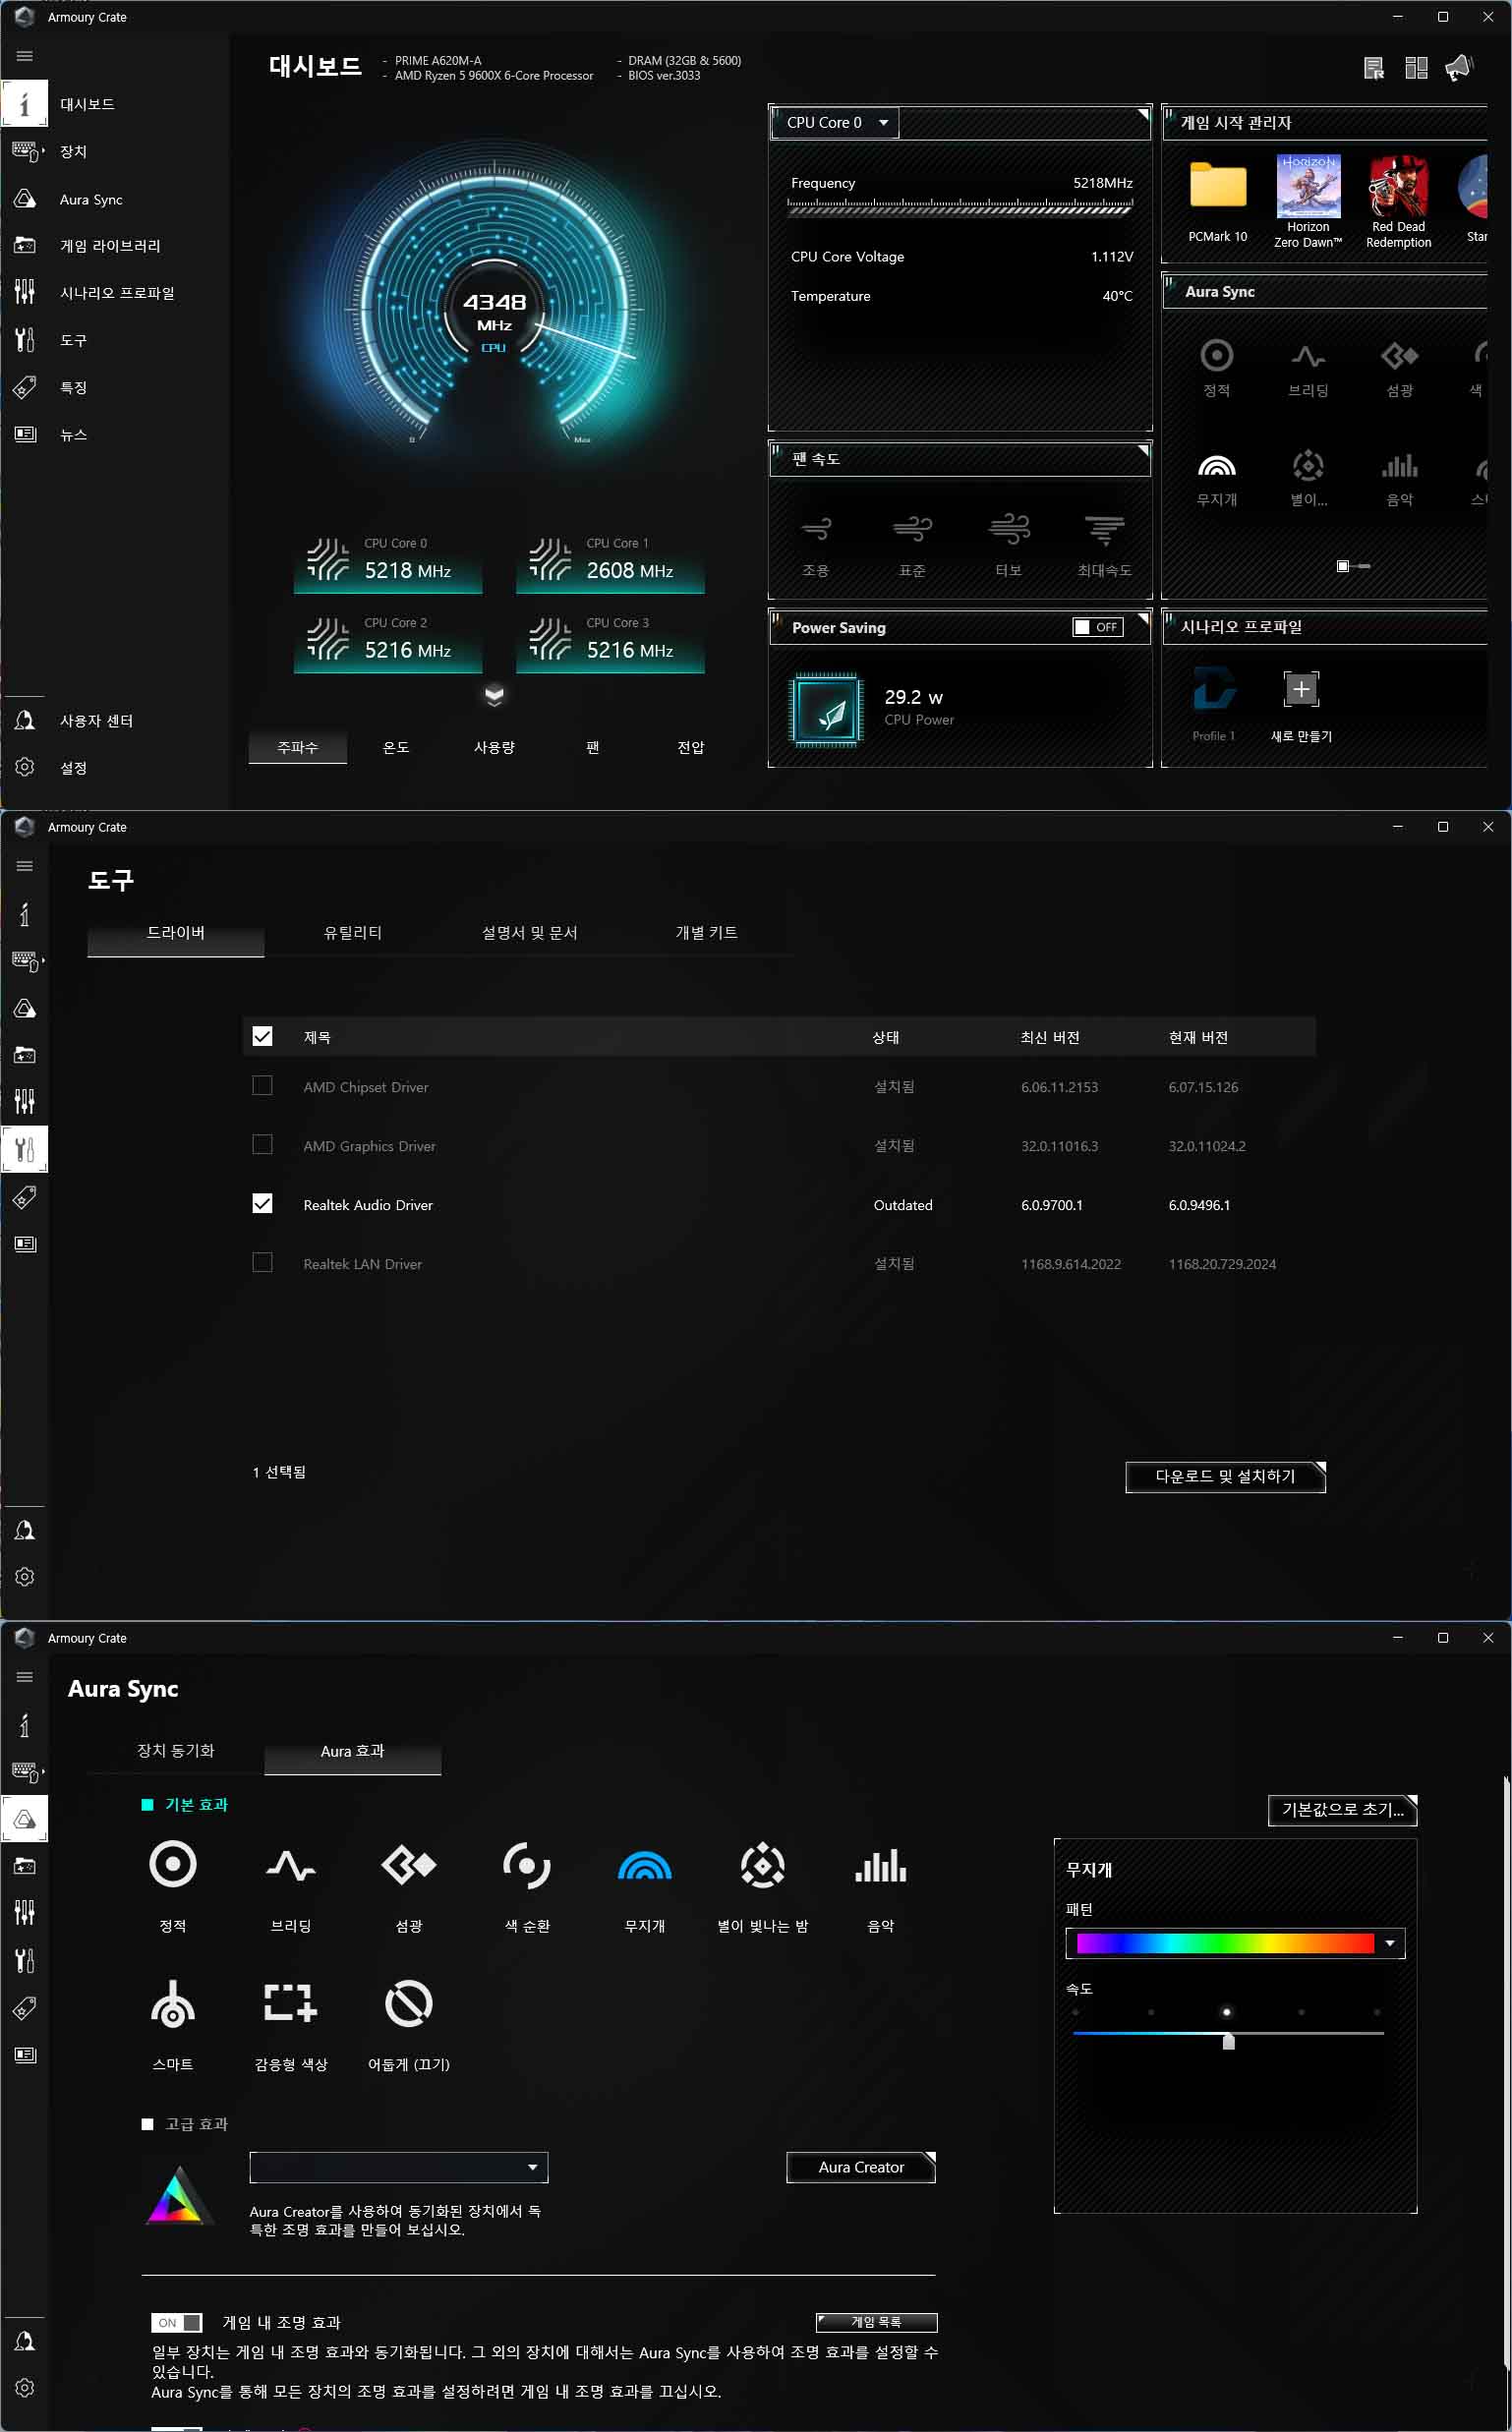Select 정적 effect in Aura 효과 tab
This screenshot has width=1512, height=2432.
[x=173, y=1886]
